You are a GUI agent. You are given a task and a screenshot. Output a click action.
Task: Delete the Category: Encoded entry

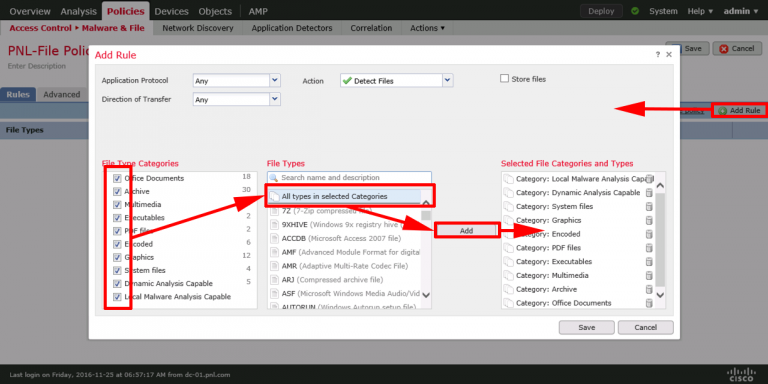click(x=649, y=234)
